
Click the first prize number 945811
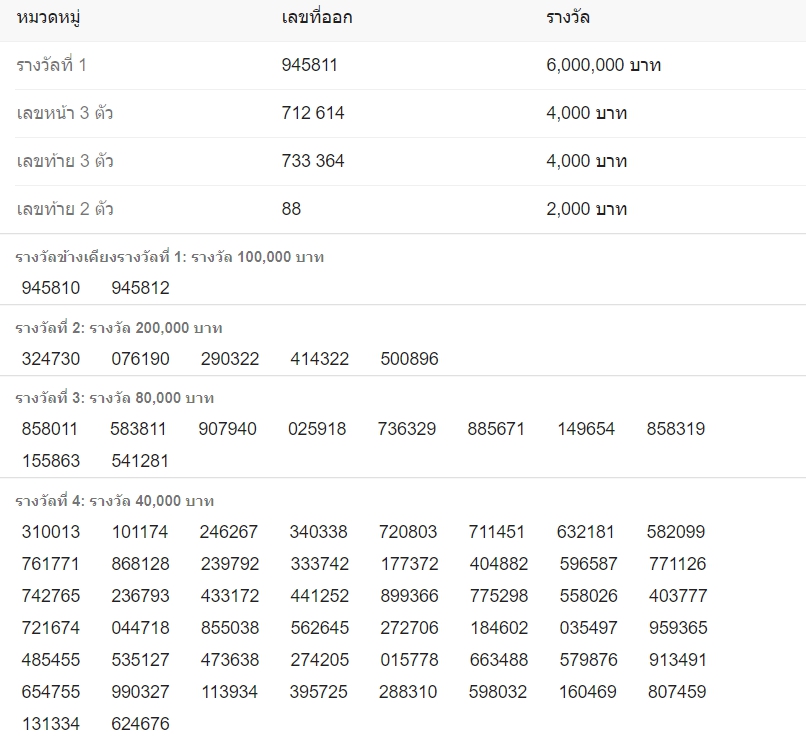309,65
